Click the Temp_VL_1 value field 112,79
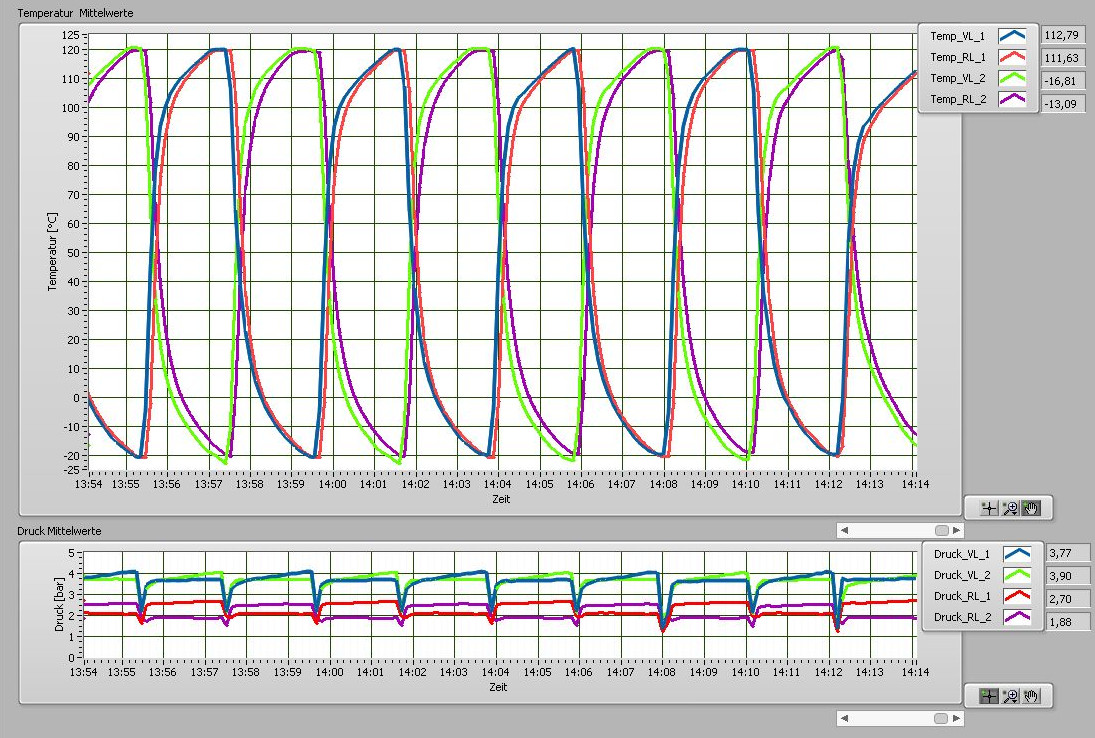Screen dimensions: 1095x738 tap(1063, 35)
